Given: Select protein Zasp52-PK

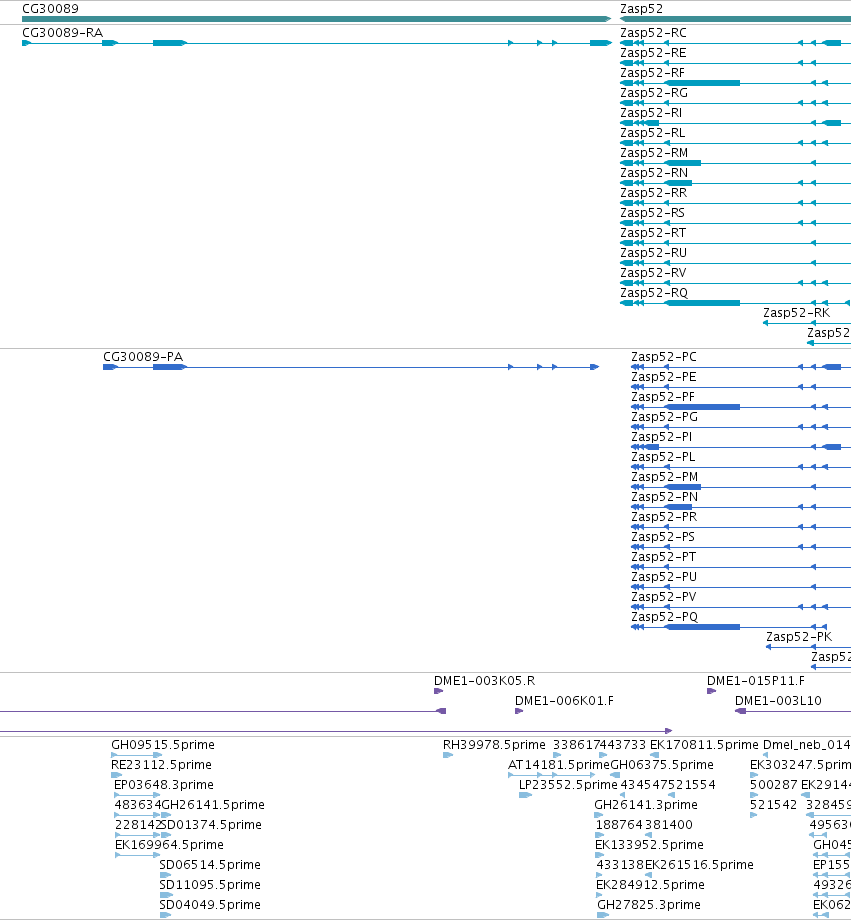Looking at the screenshot, I should pyautogui.click(x=799, y=637).
